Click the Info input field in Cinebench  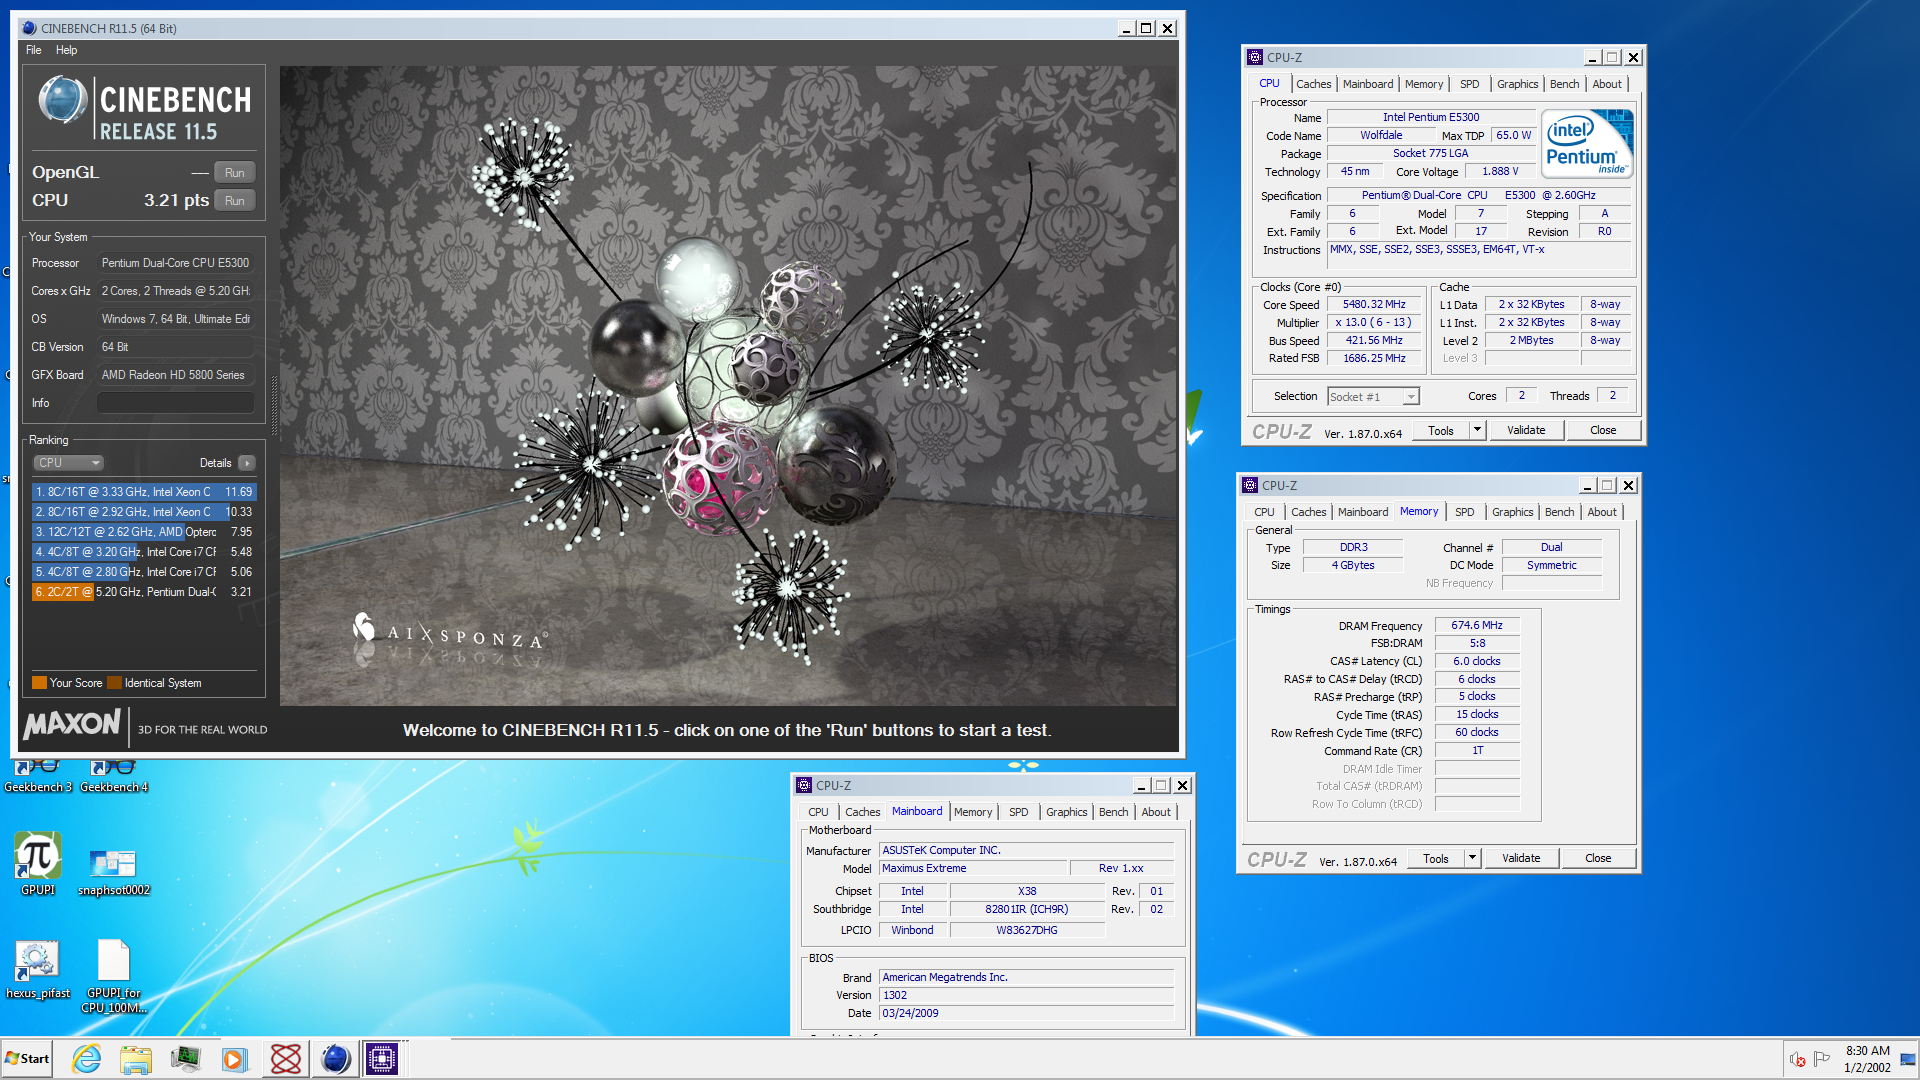(175, 403)
